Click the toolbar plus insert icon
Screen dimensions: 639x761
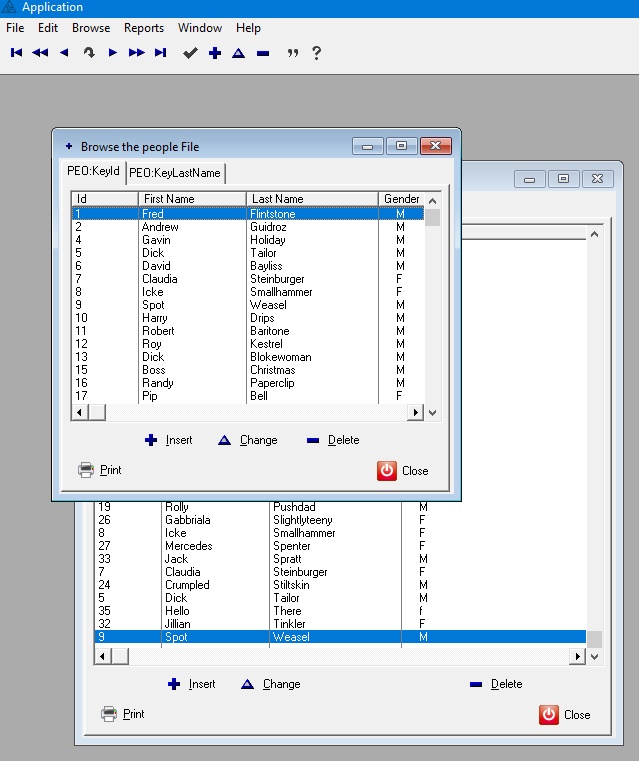click(x=214, y=53)
